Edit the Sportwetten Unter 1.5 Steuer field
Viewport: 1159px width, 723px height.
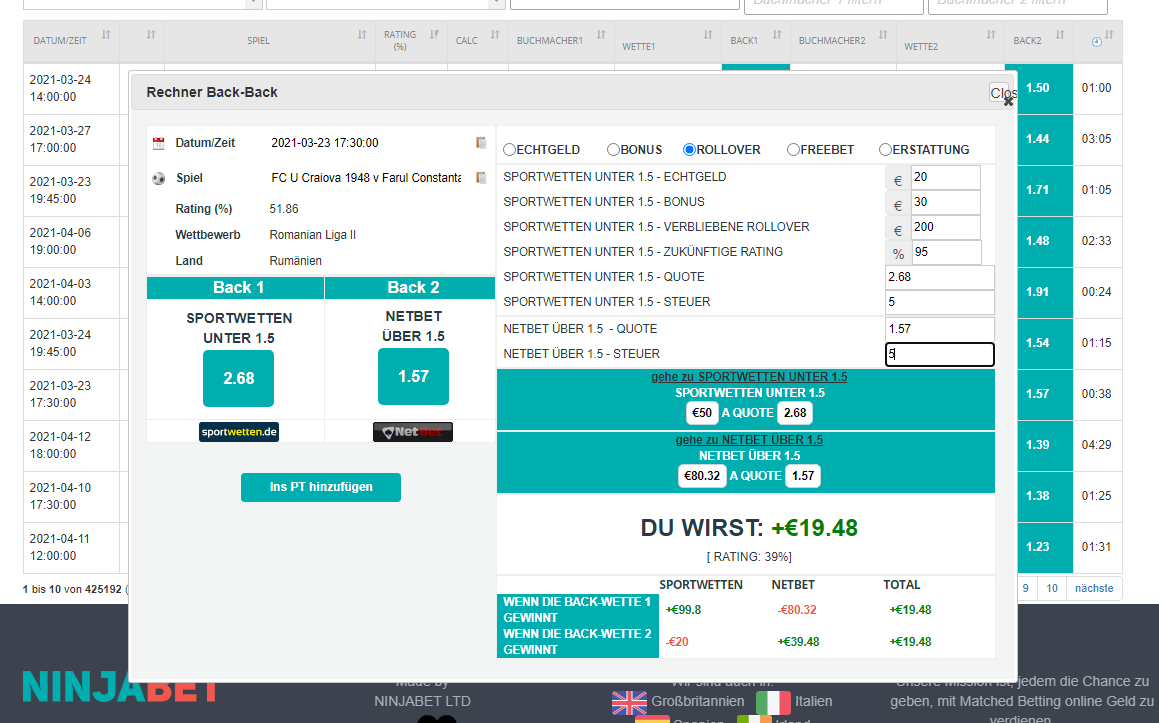pyautogui.click(x=939, y=302)
